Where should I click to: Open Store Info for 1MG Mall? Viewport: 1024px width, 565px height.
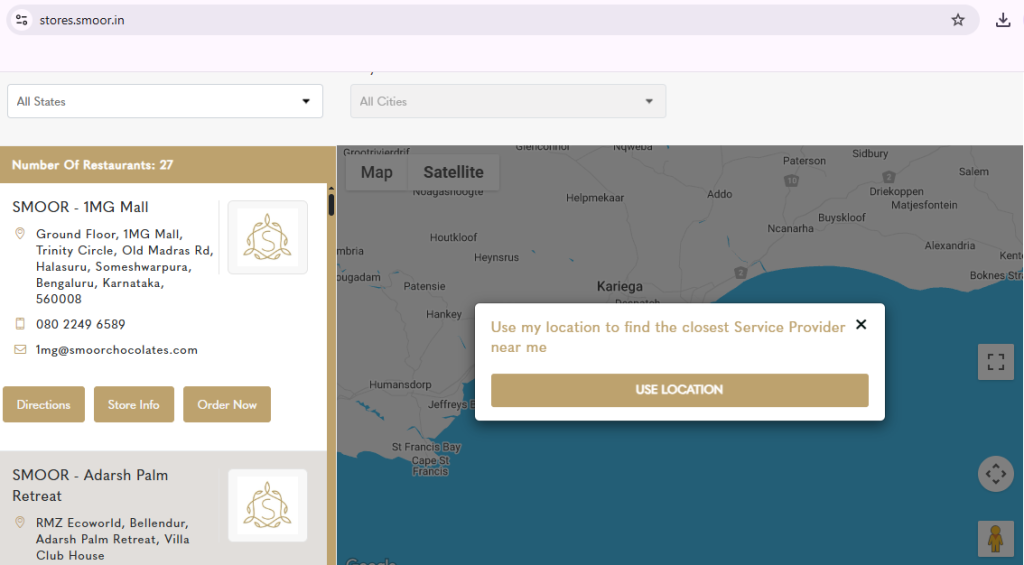tap(134, 404)
